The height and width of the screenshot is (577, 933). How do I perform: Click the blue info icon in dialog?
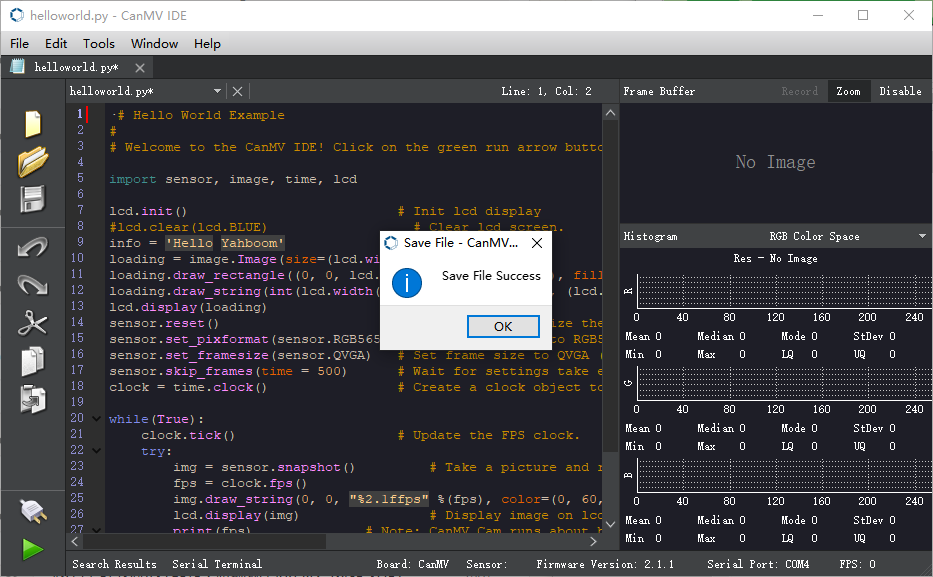pyautogui.click(x=407, y=283)
